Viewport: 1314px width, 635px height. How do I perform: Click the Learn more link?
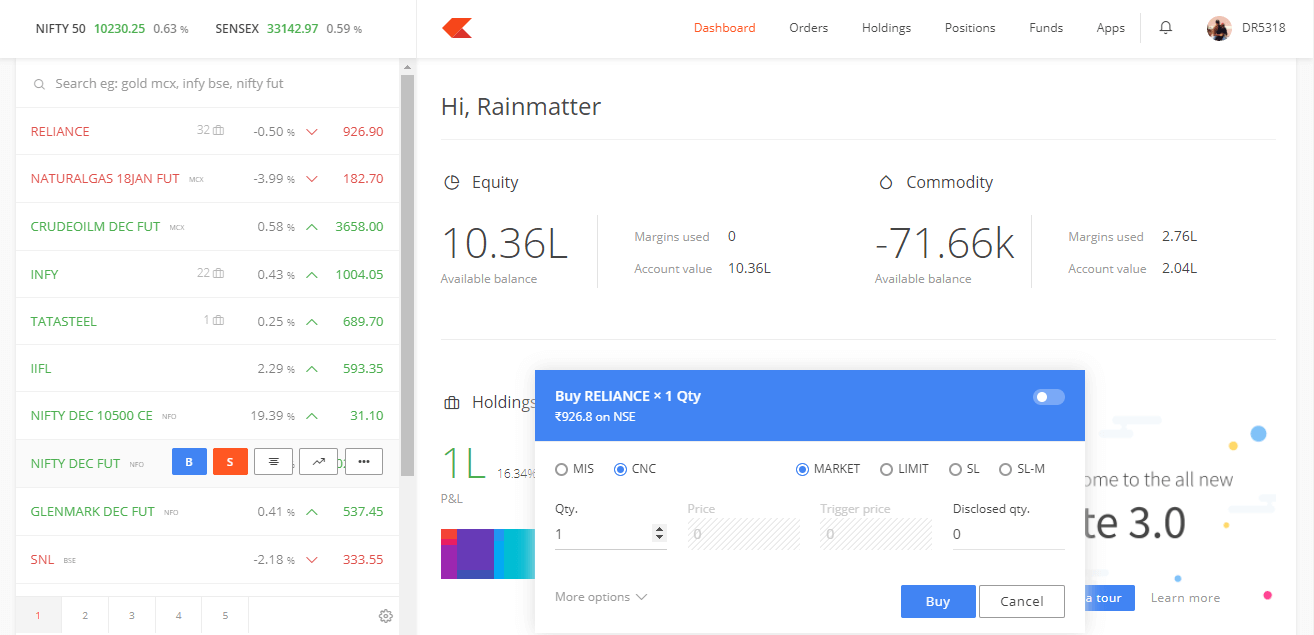pos(1185,598)
